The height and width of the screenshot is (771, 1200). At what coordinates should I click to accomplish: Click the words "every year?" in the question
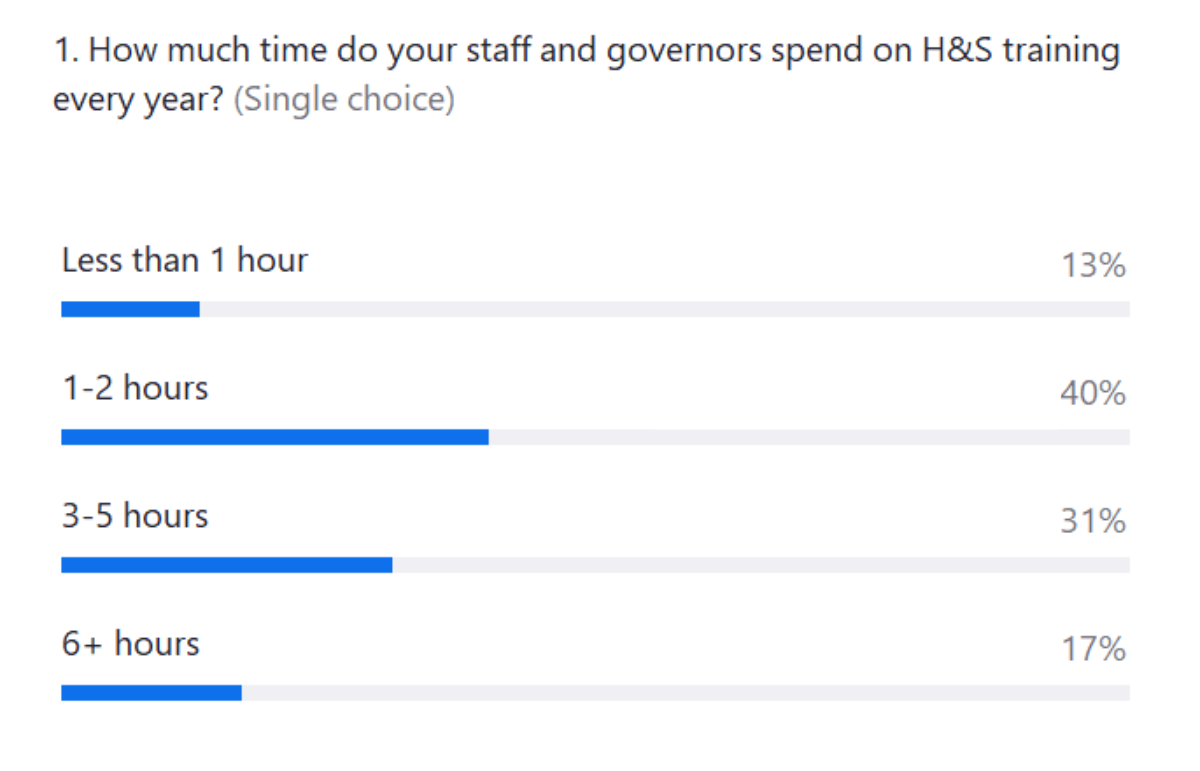click(x=138, y=101)
